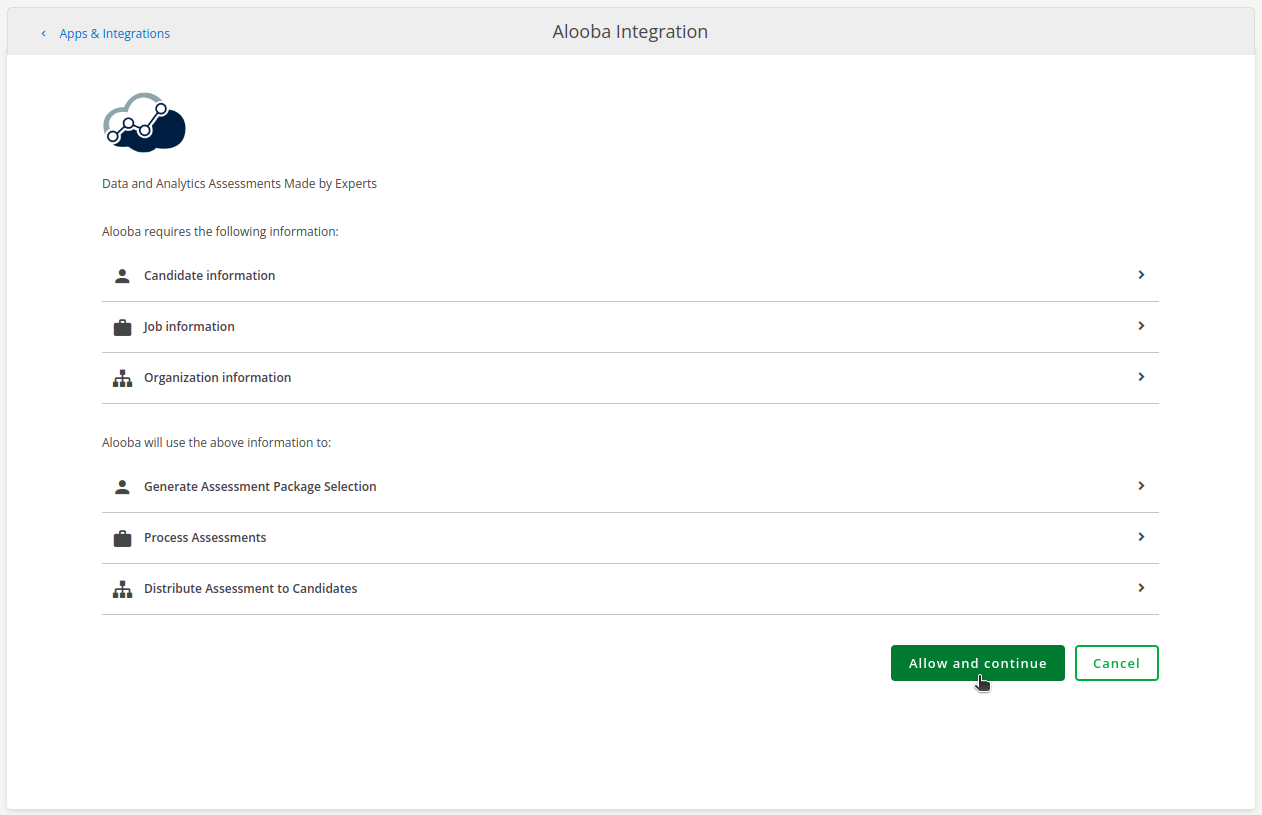Select the Job information row label
This screenshot has height=815, width=1262.
(189, 327)
